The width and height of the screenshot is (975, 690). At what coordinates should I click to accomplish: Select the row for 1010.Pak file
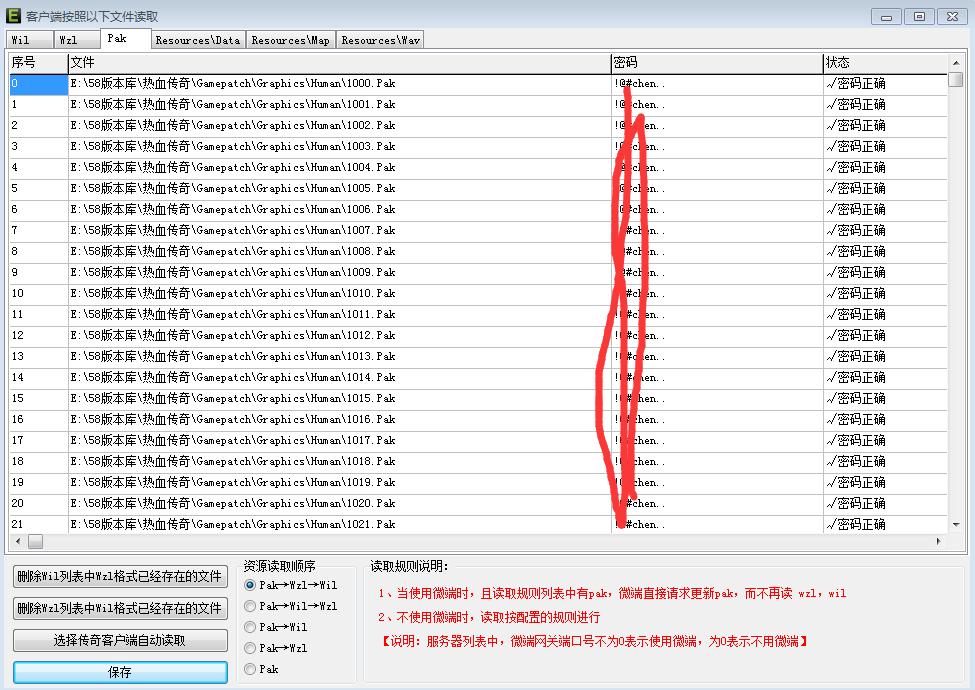click(x=233, y=293)
